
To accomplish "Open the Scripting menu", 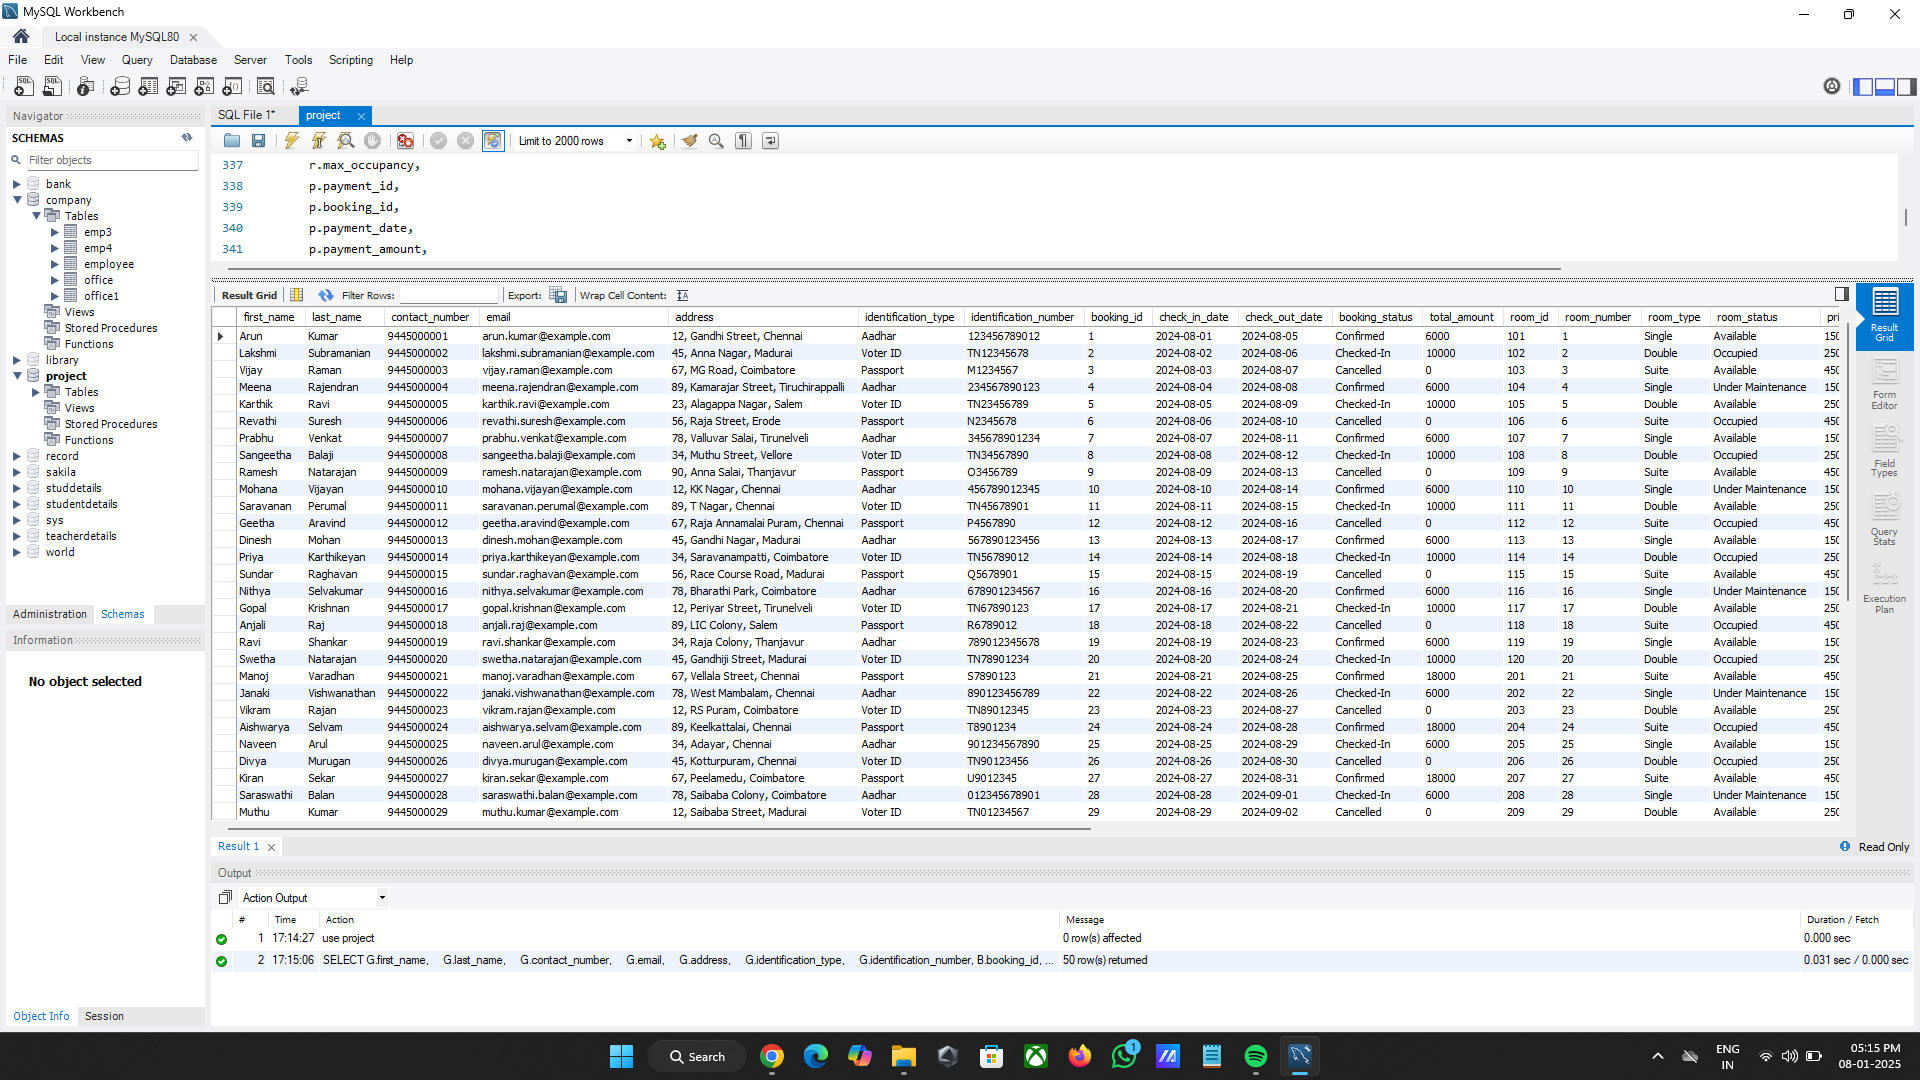I will click(350, 60).
